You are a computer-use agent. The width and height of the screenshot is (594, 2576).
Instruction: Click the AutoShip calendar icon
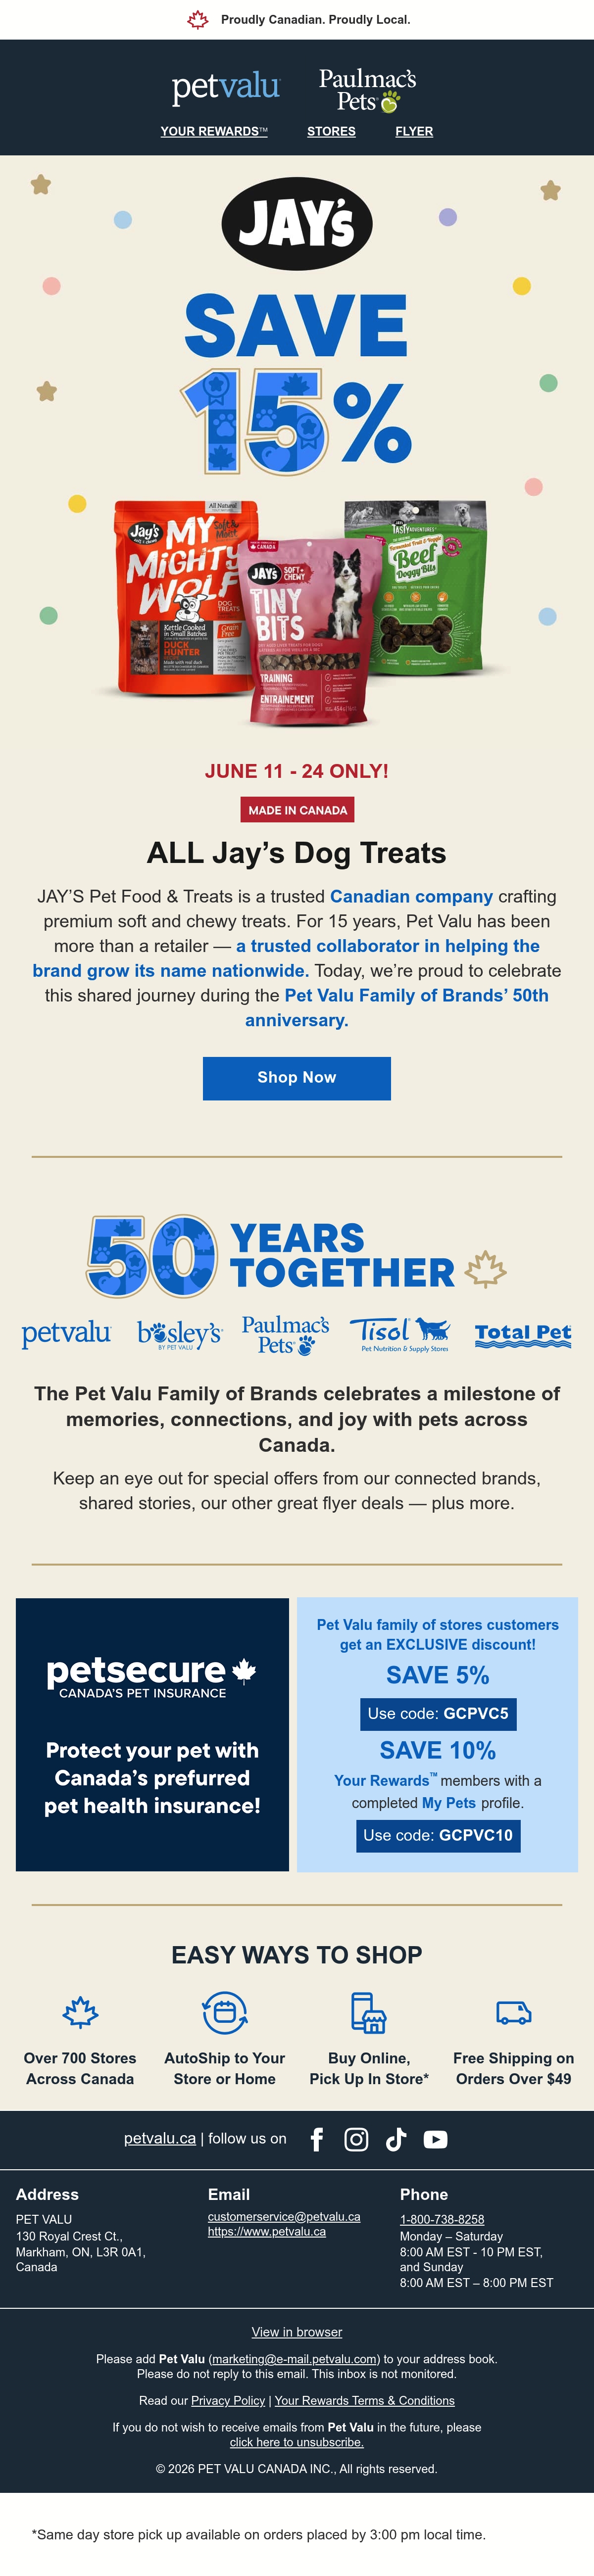point(225,2012)
